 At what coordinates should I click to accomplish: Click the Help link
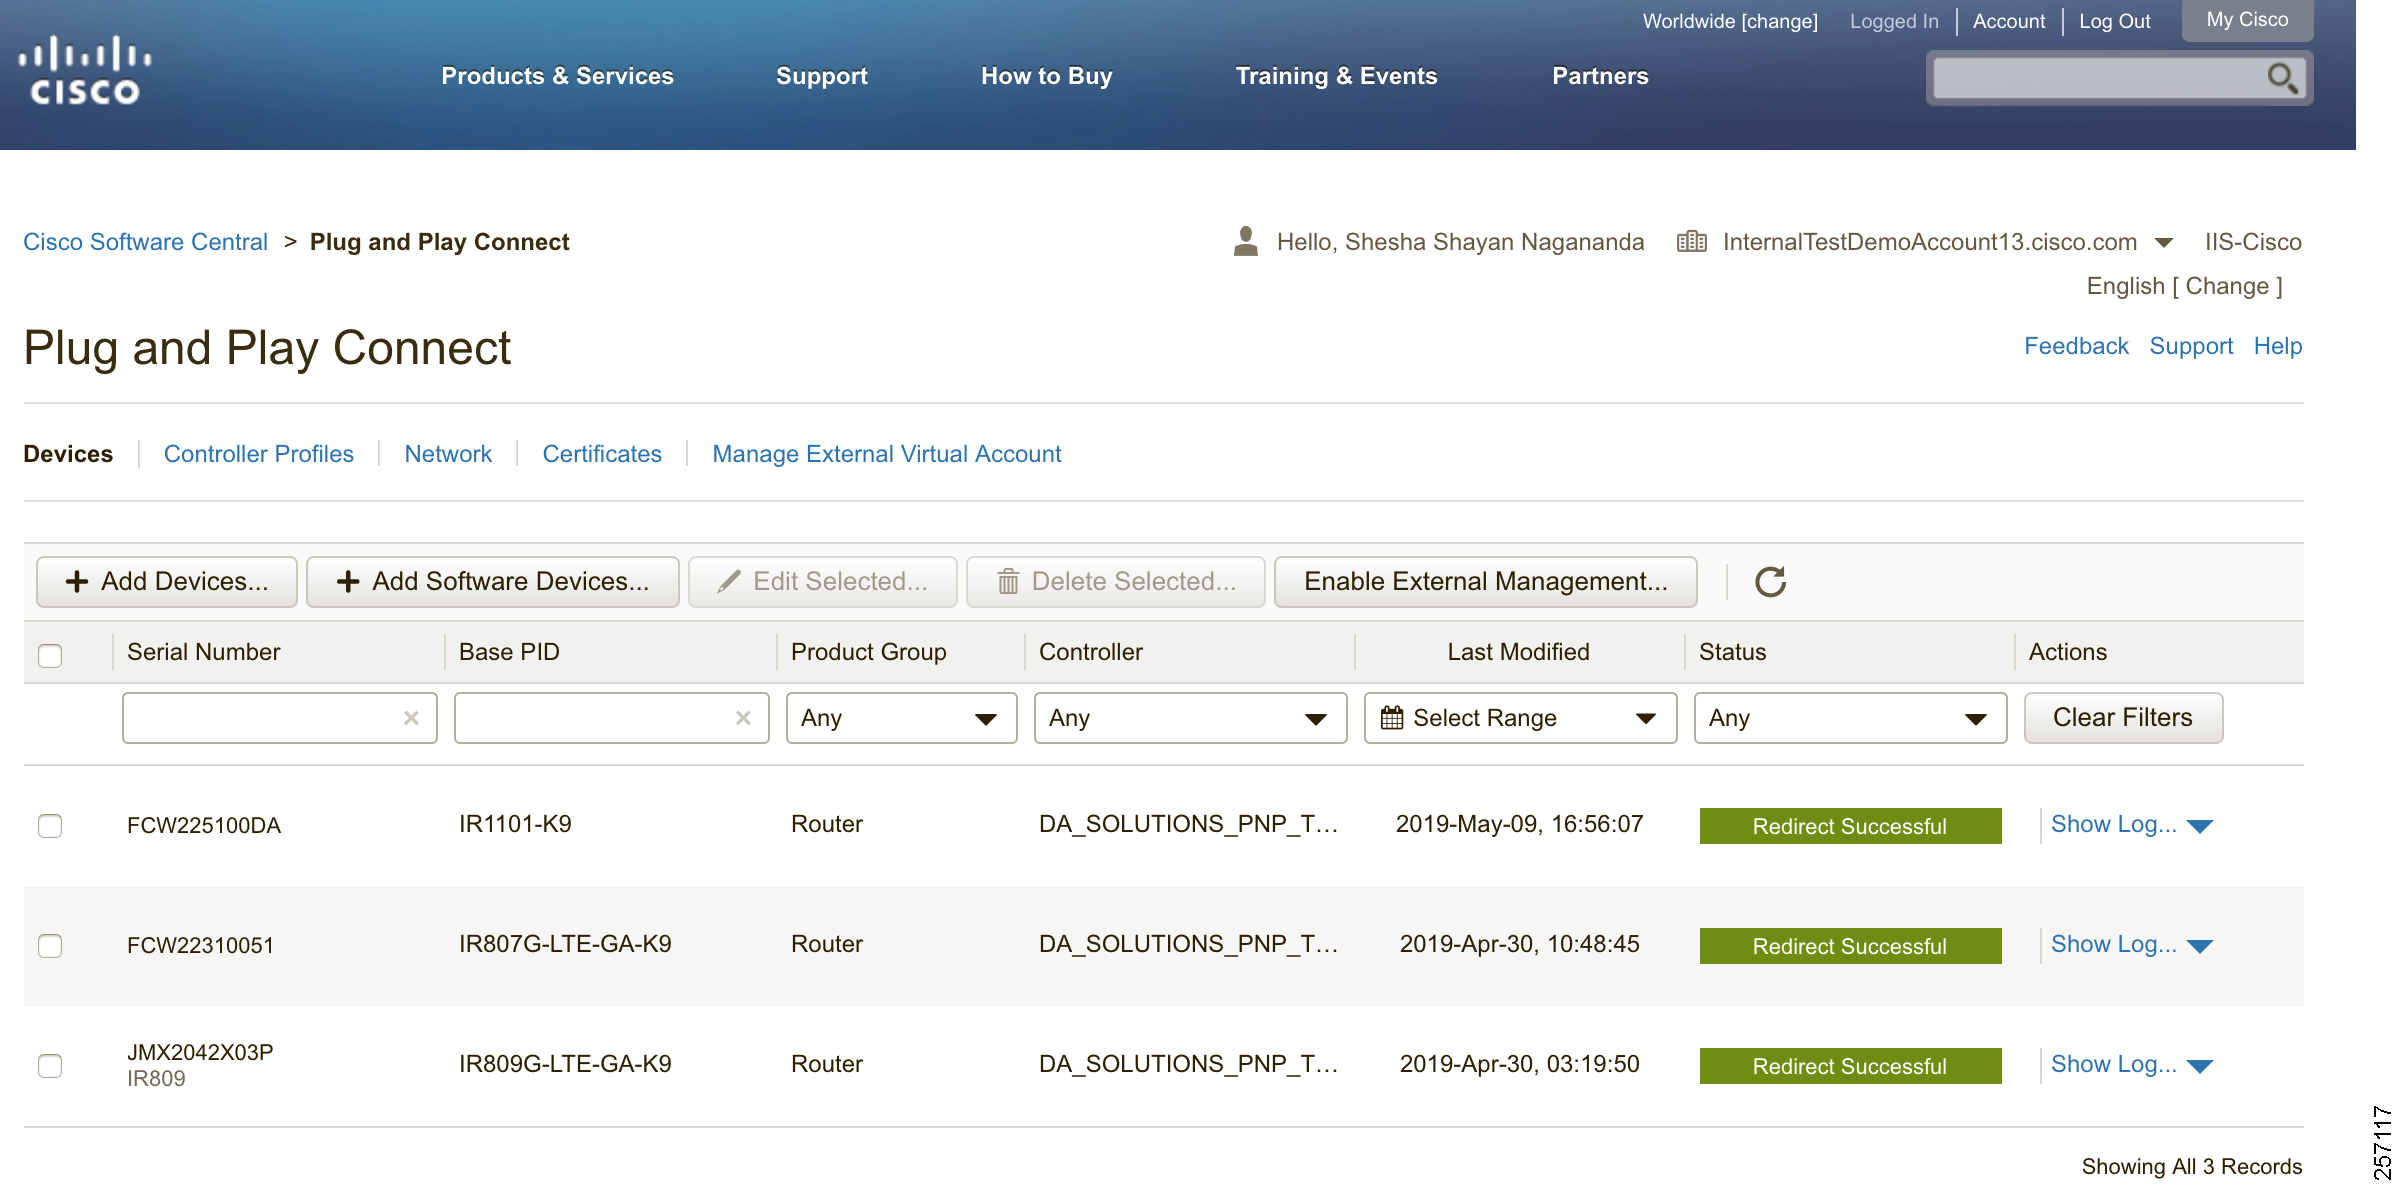point(2278,346)
